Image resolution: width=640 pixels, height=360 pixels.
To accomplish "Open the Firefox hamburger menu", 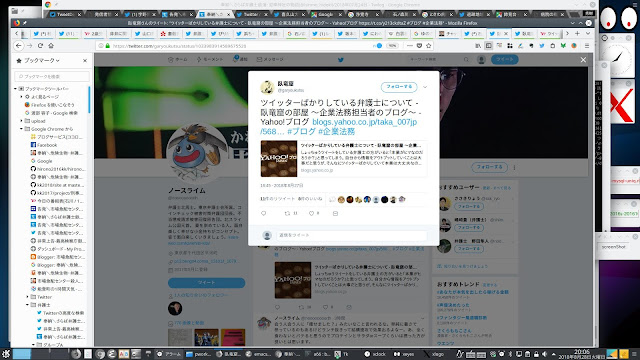I will pos(587,46).
